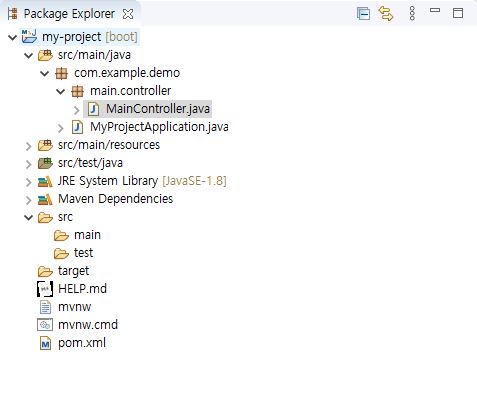
Task: Click the Collapse All toolbar icon
Action: coord(363,14)
